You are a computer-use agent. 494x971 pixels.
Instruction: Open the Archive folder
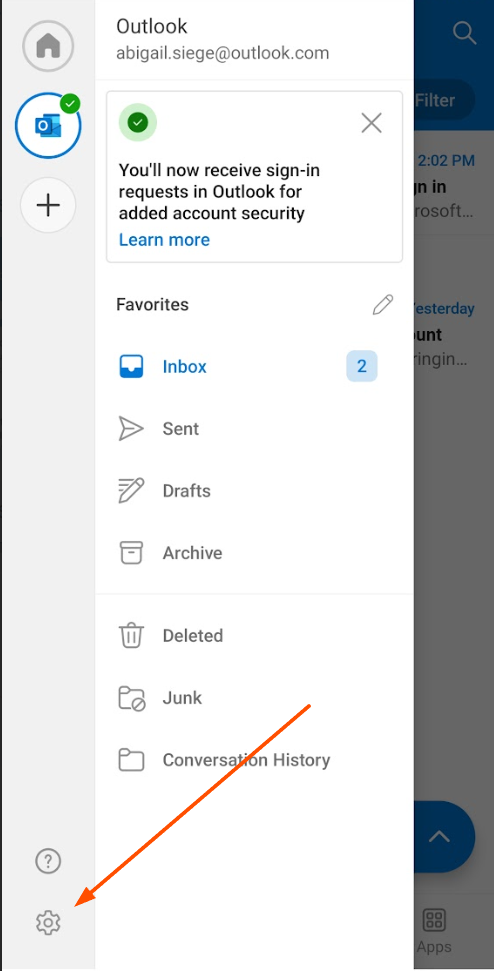point(254,552)
